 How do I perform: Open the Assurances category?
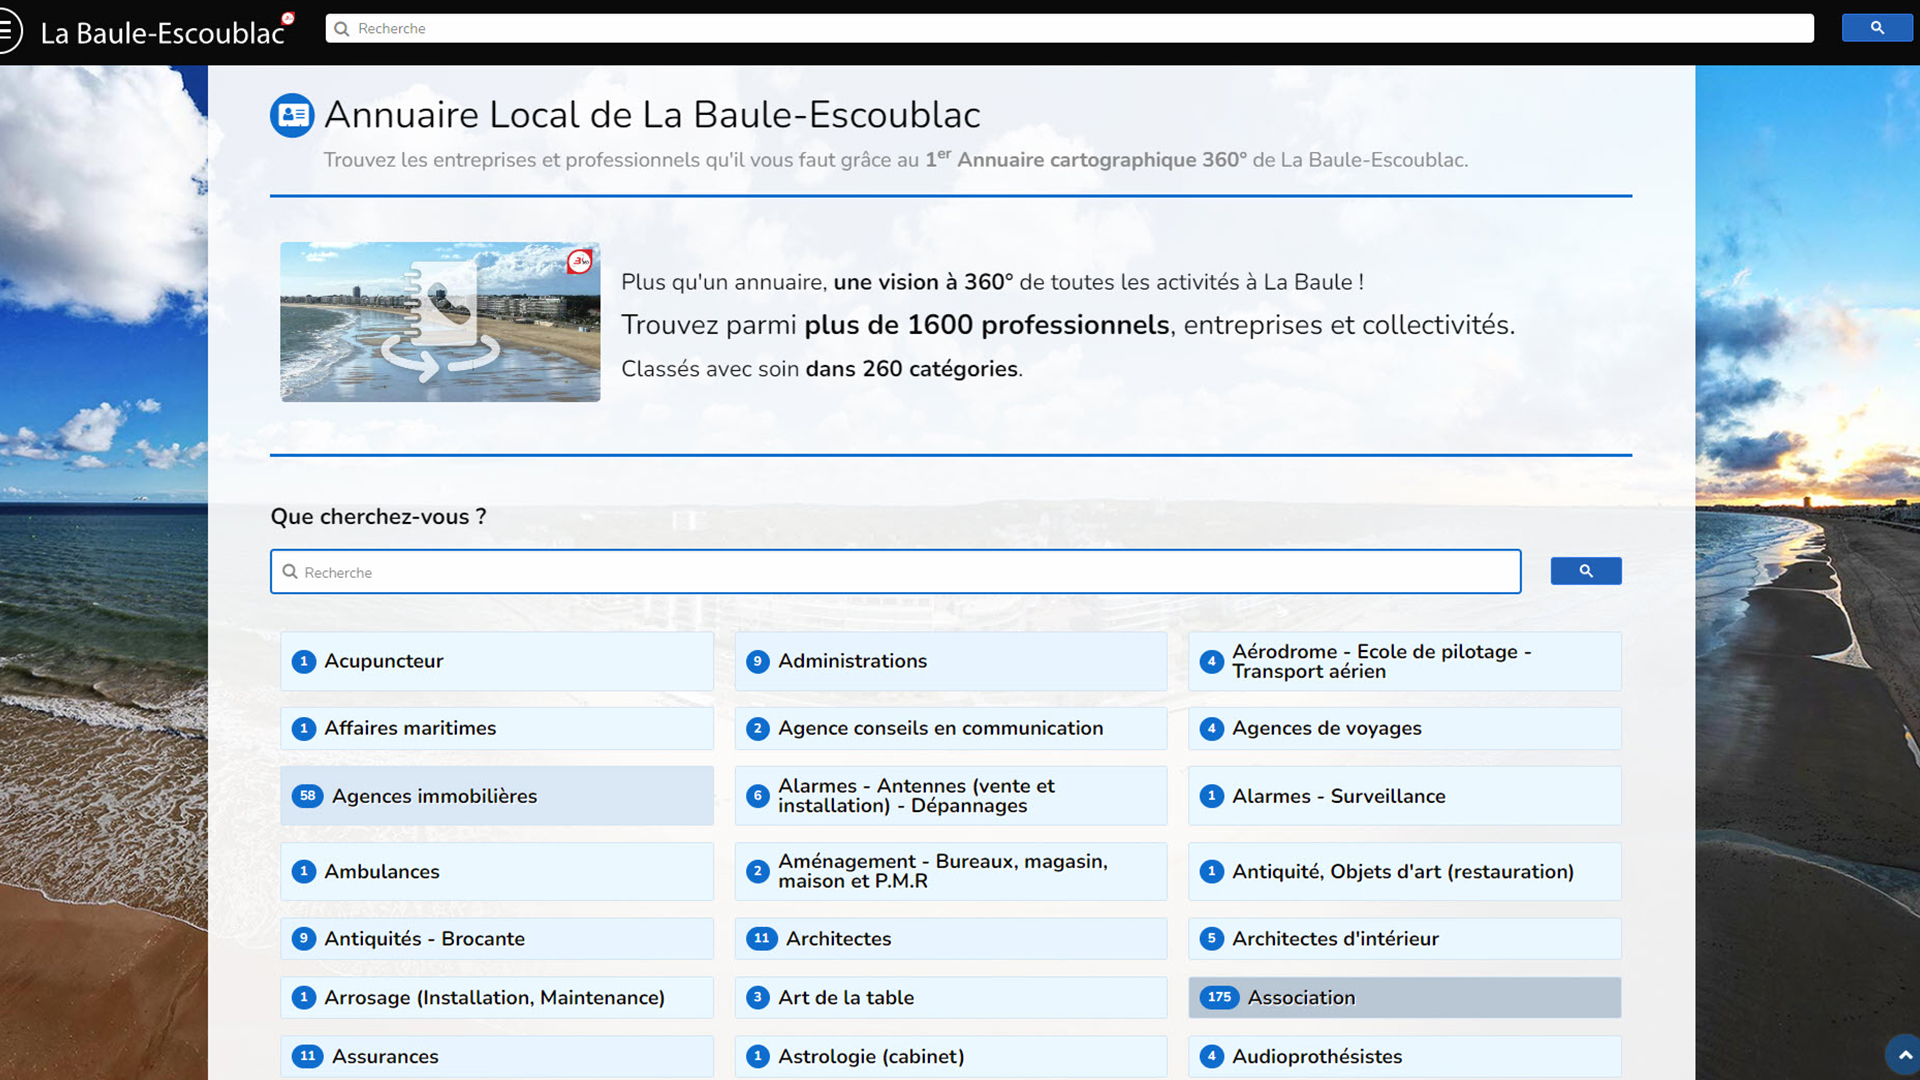[497, 1057]
